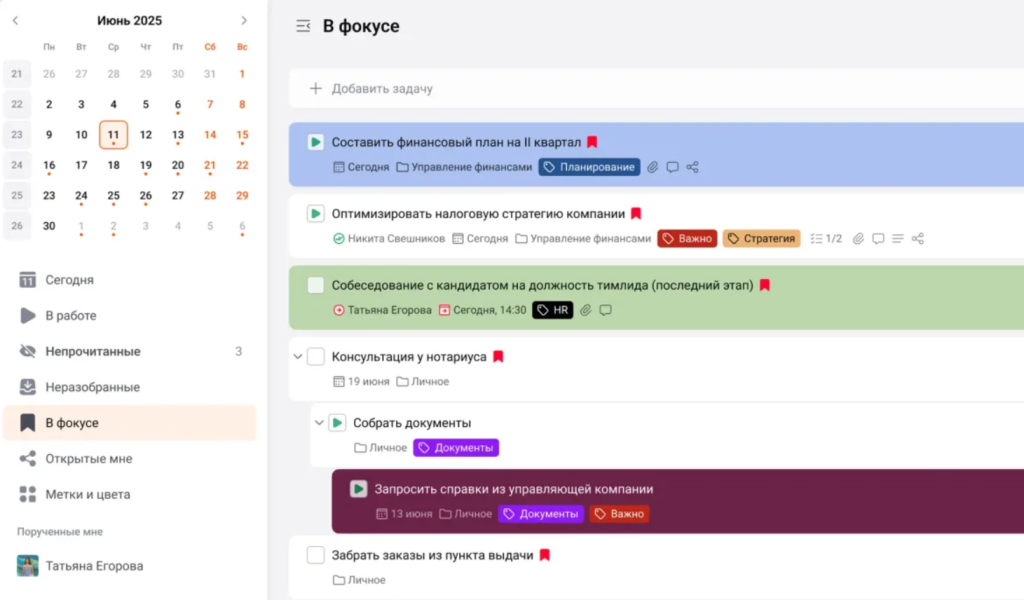The height and width of the screenshot is (600, 1024).
Task: Select В фокусе section in sidebar
Action: 130,423
